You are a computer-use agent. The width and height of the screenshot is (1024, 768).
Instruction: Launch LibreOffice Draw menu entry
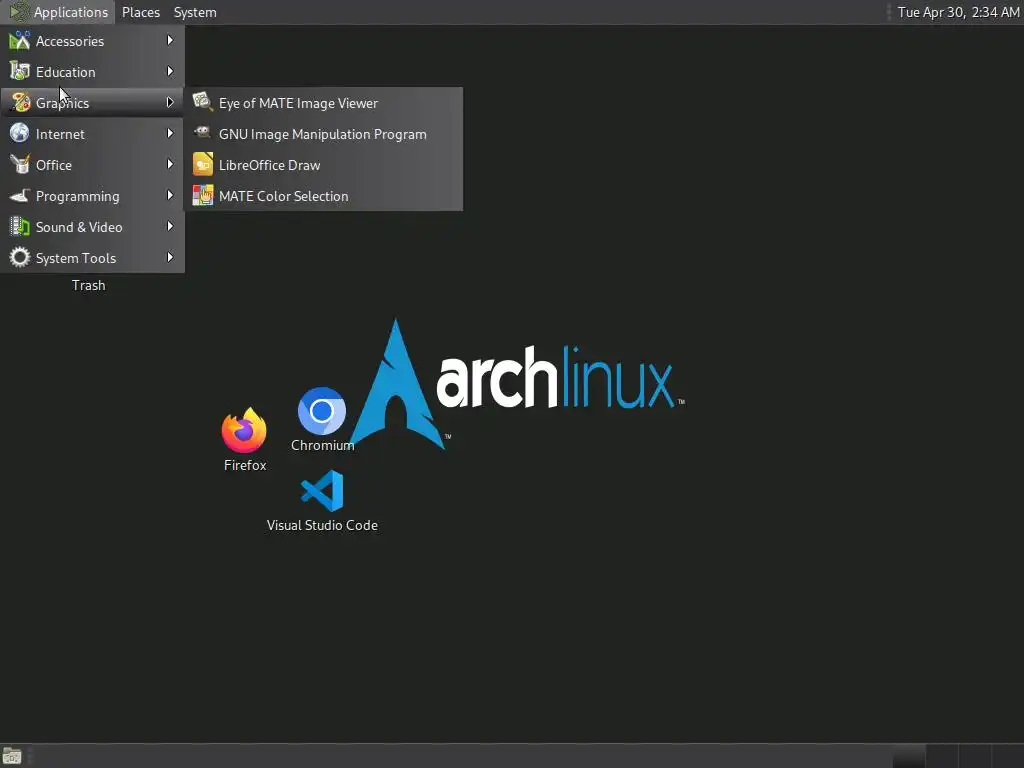tap(323, 165)
